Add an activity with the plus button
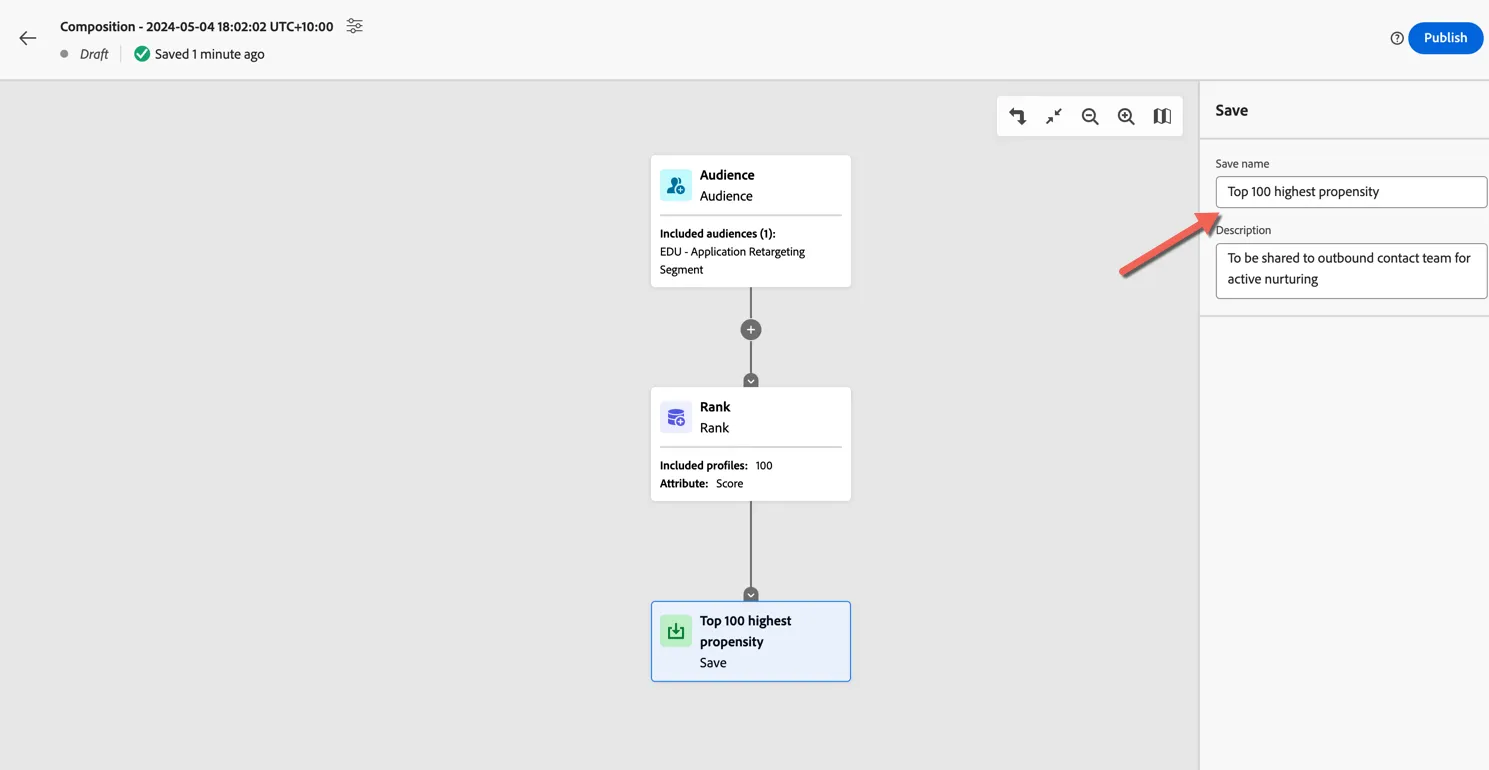The height and width of the screenshot is (770, 1489). [751, 330]
